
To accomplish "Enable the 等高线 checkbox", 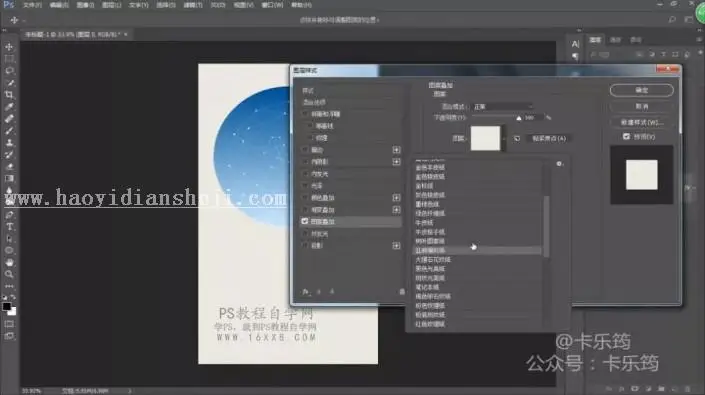I will (x=310, y=126).
